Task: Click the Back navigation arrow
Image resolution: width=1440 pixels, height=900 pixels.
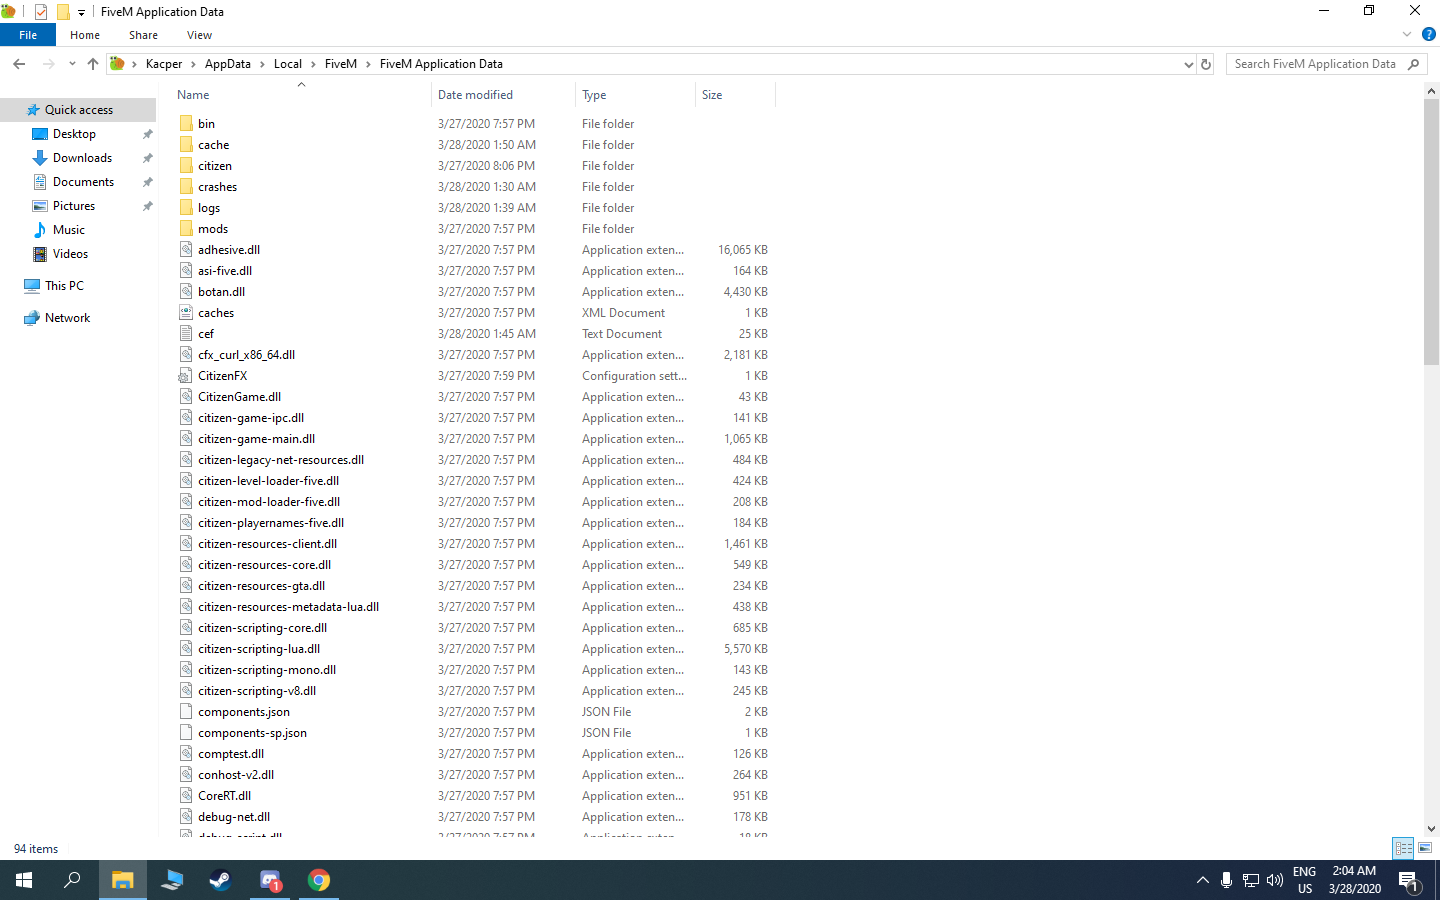Action: tap(19, 64)
